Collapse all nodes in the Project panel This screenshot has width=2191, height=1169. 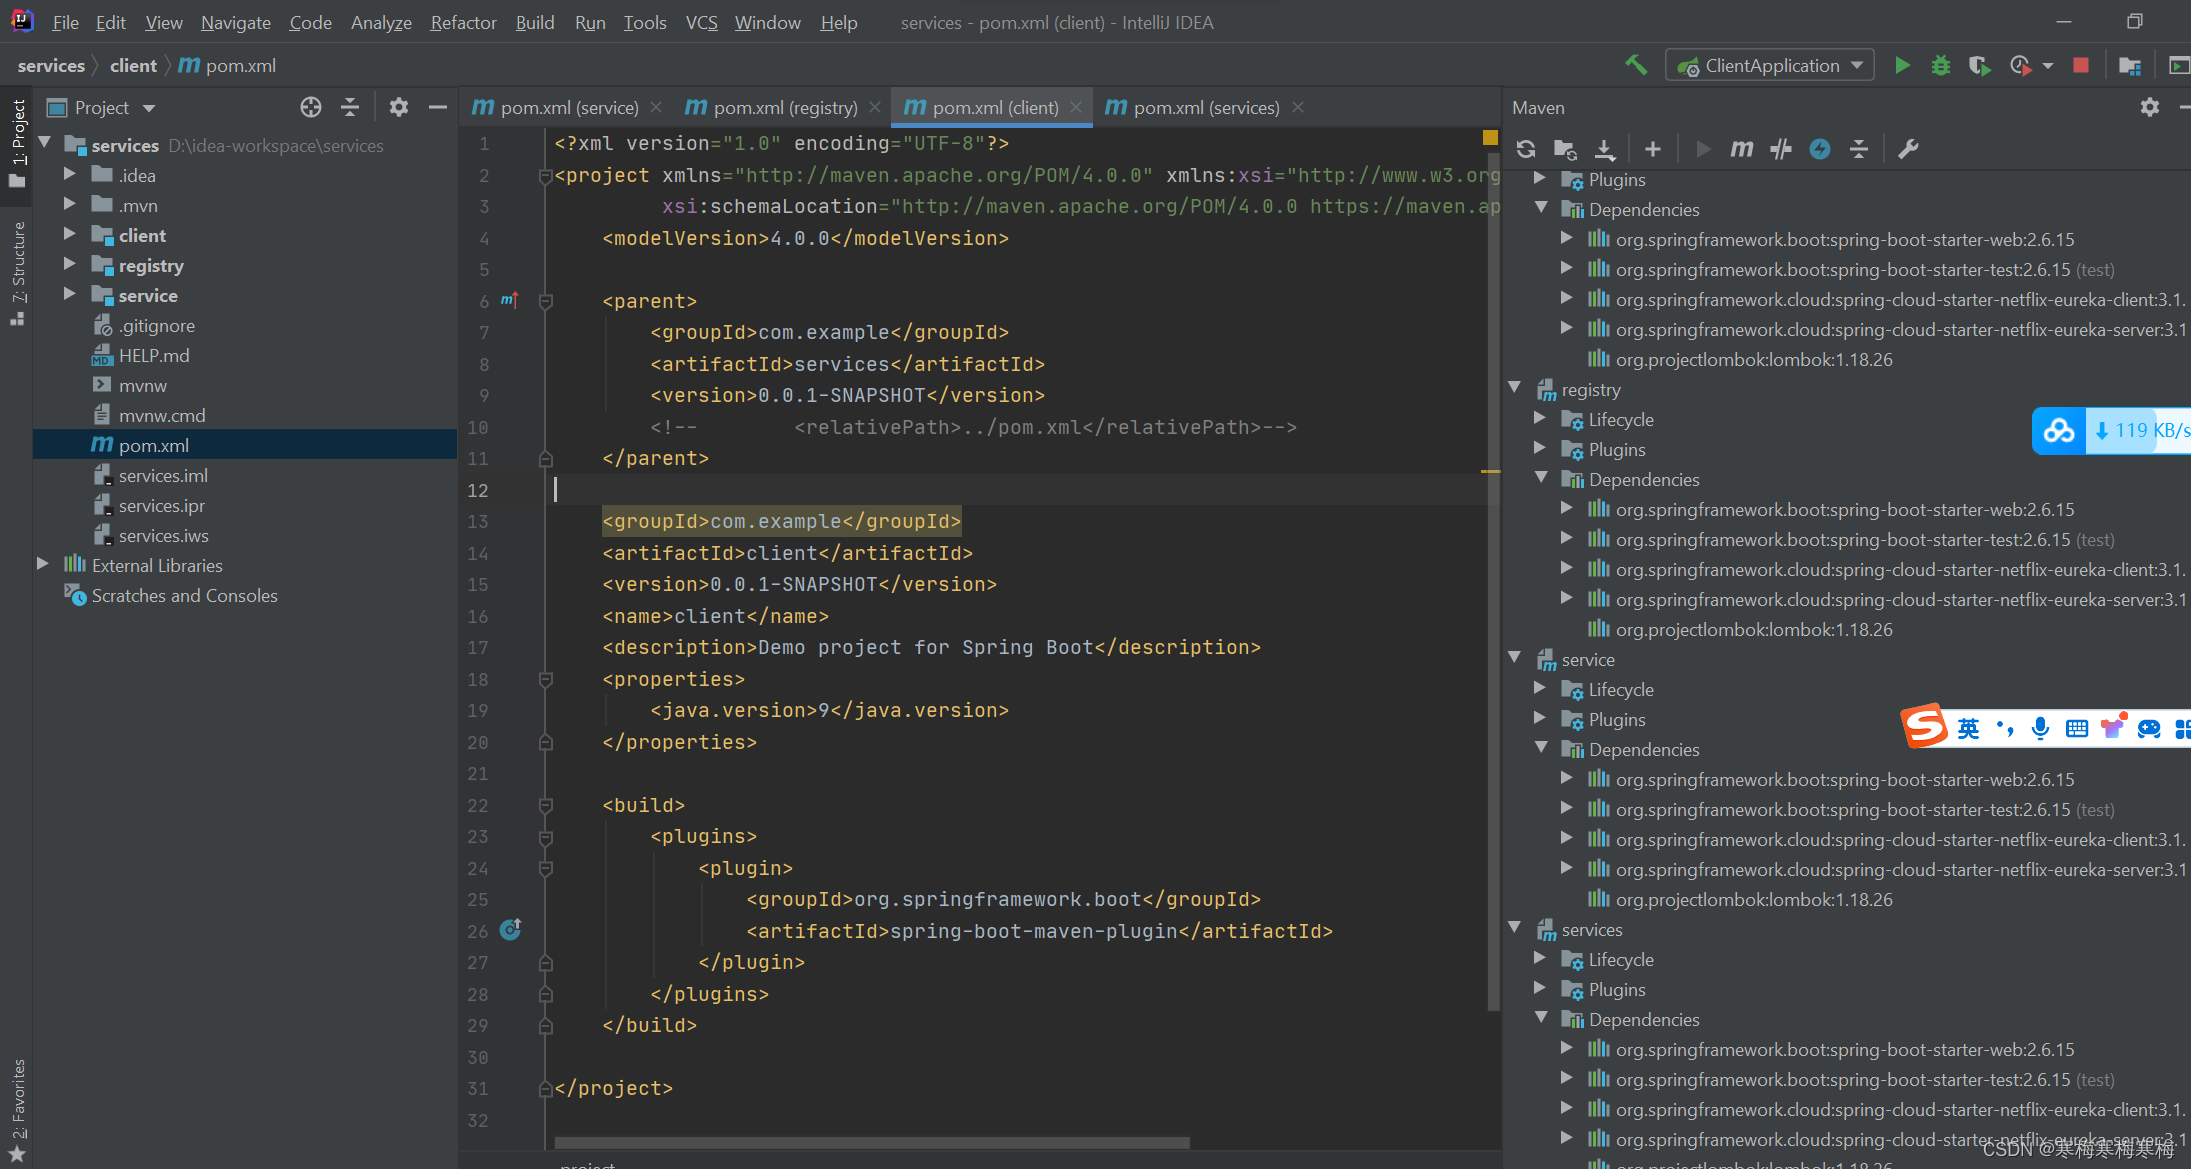pos(350,107)
